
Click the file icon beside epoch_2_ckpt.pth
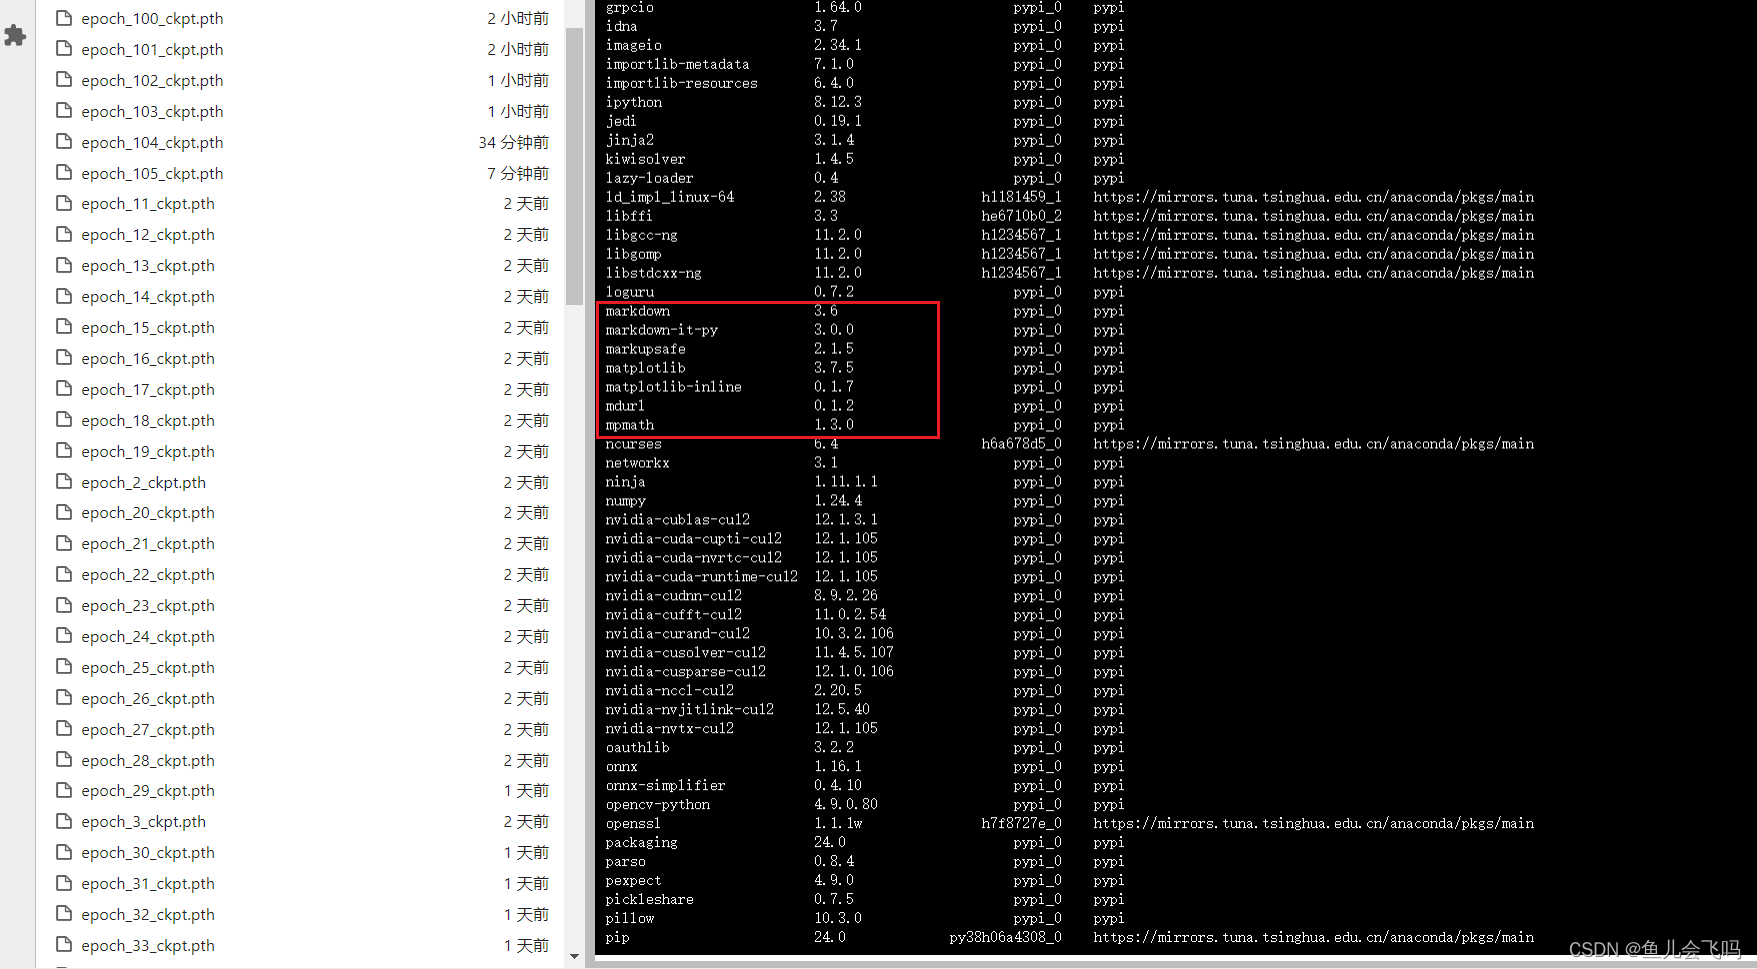(62, 481)
